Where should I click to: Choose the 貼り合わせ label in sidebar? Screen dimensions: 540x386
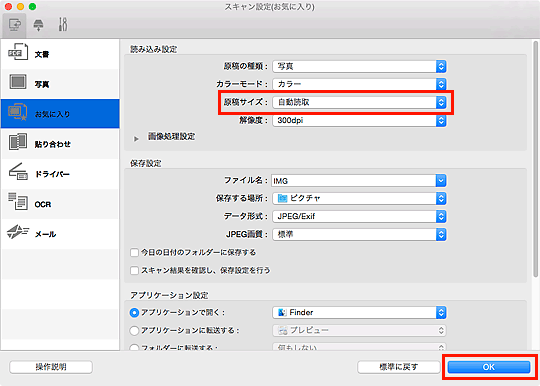tap(52, 144)
